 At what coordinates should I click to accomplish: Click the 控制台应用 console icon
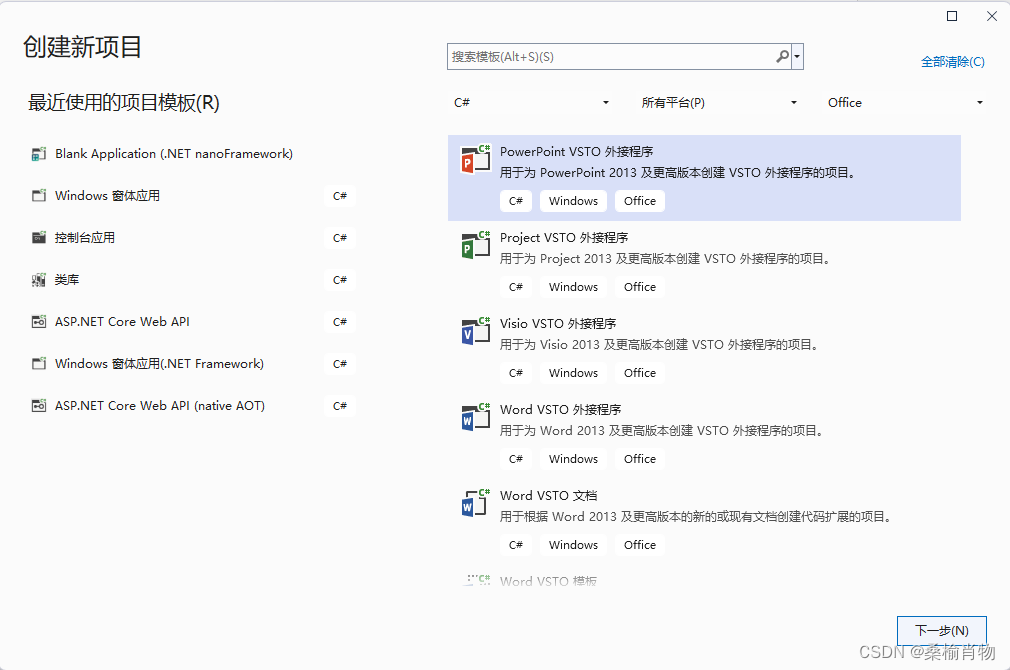point(39,238)
